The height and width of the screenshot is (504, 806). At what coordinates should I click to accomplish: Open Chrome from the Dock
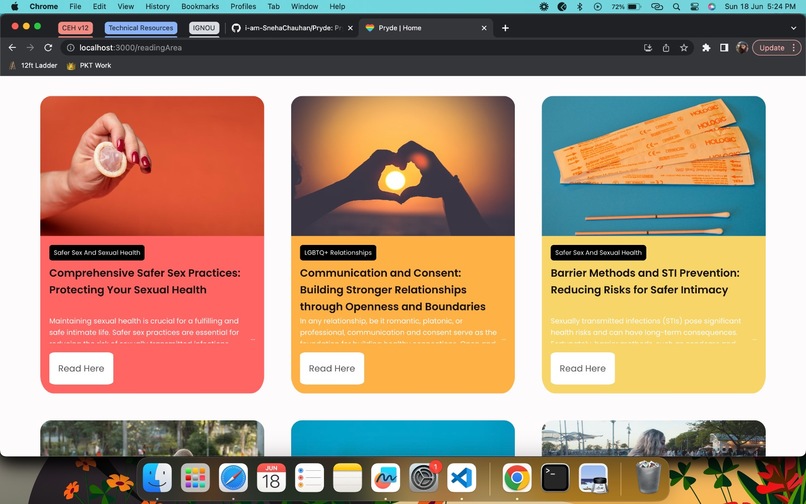pos(517,478)
